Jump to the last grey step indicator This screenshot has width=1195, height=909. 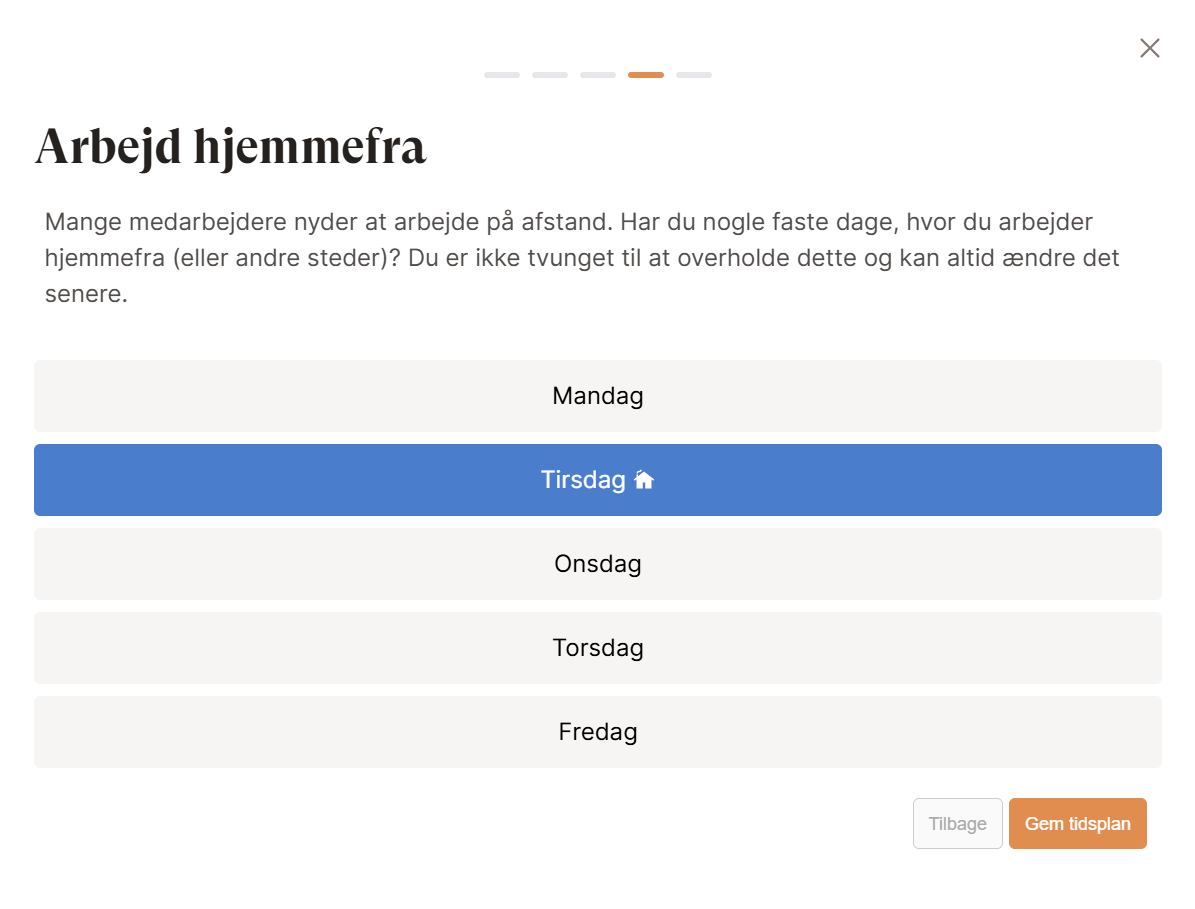(x=694, y=75)
